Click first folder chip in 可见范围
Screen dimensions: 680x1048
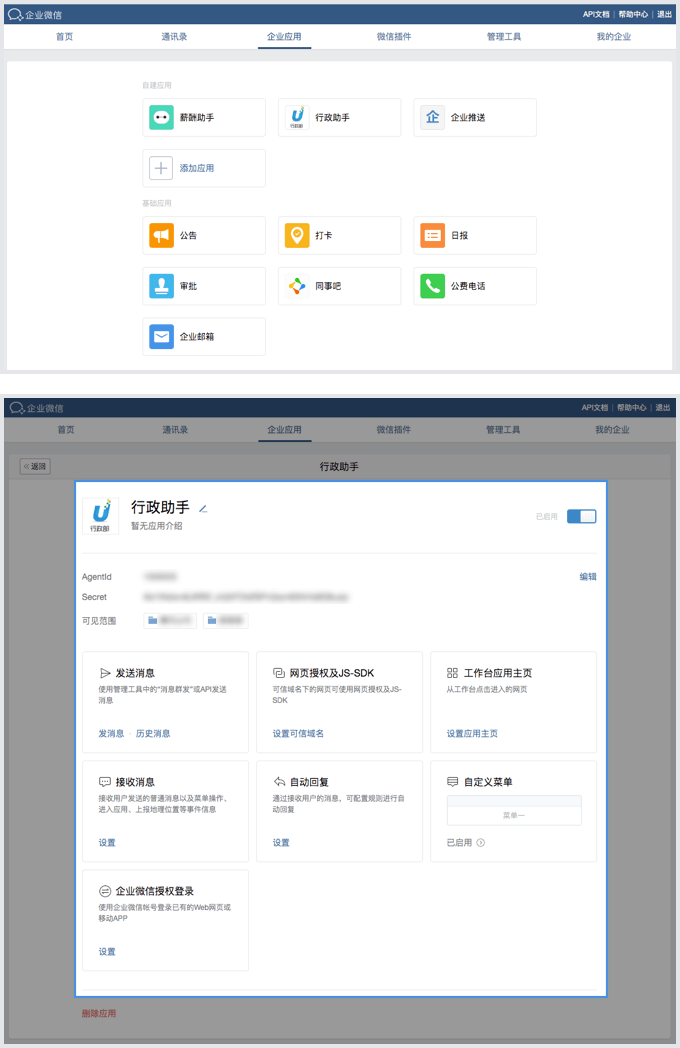point(171,621)
